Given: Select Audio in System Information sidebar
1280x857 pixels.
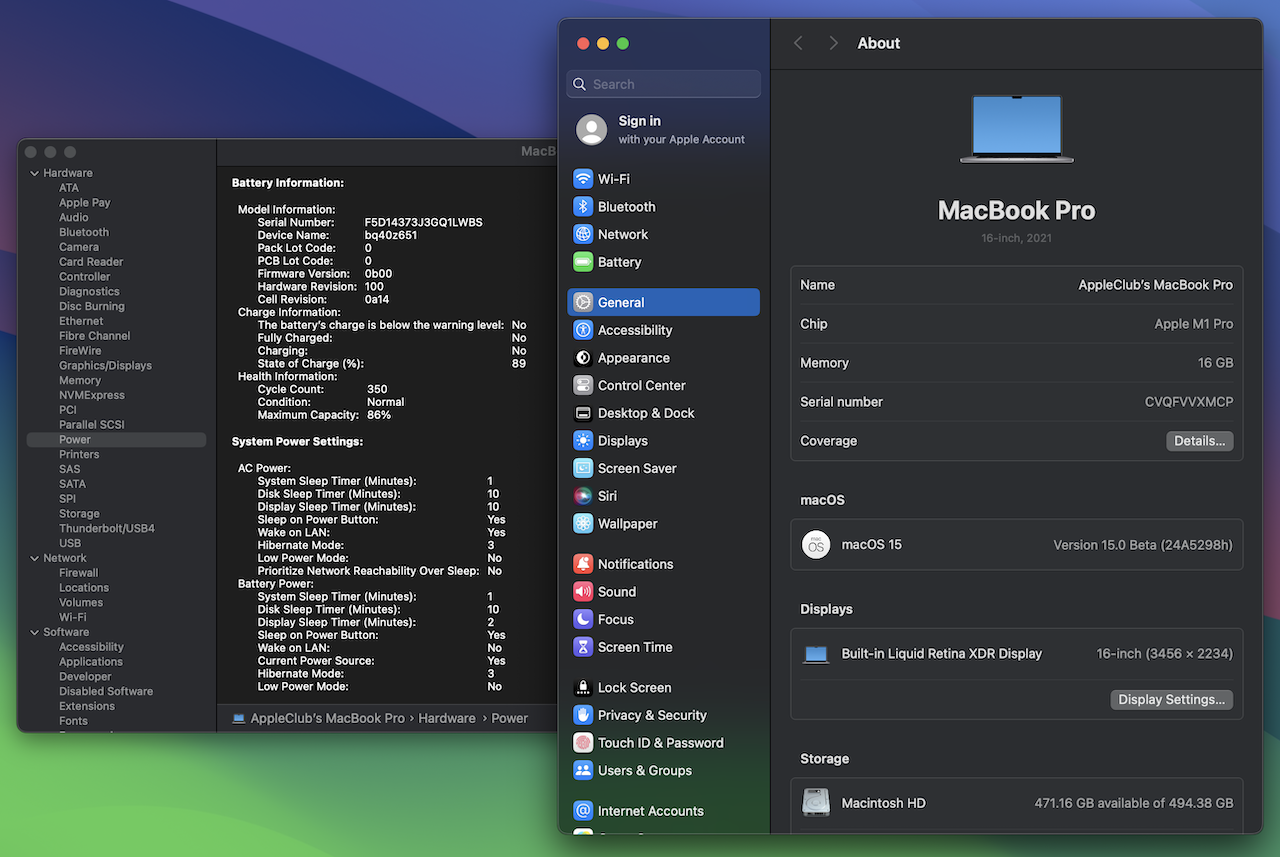Looking at the screenshot, I should coord(74,217).
